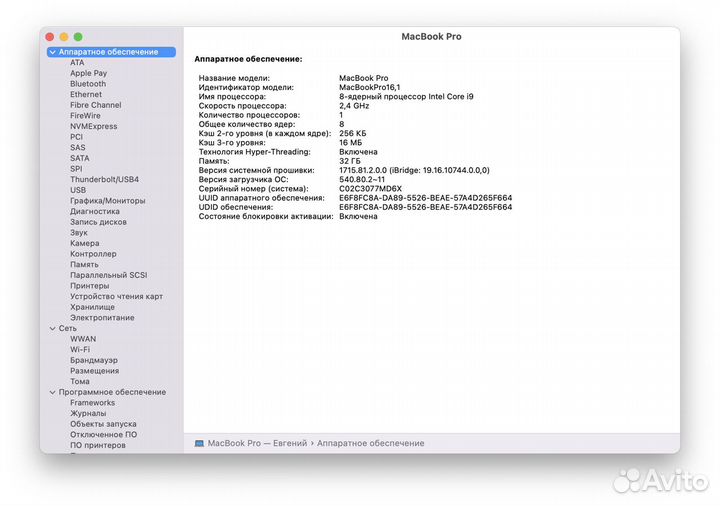Open the Frameworks entry
The height and width of the screenshot is (506, 720).
pyautogui.click(x=92, y=403)
